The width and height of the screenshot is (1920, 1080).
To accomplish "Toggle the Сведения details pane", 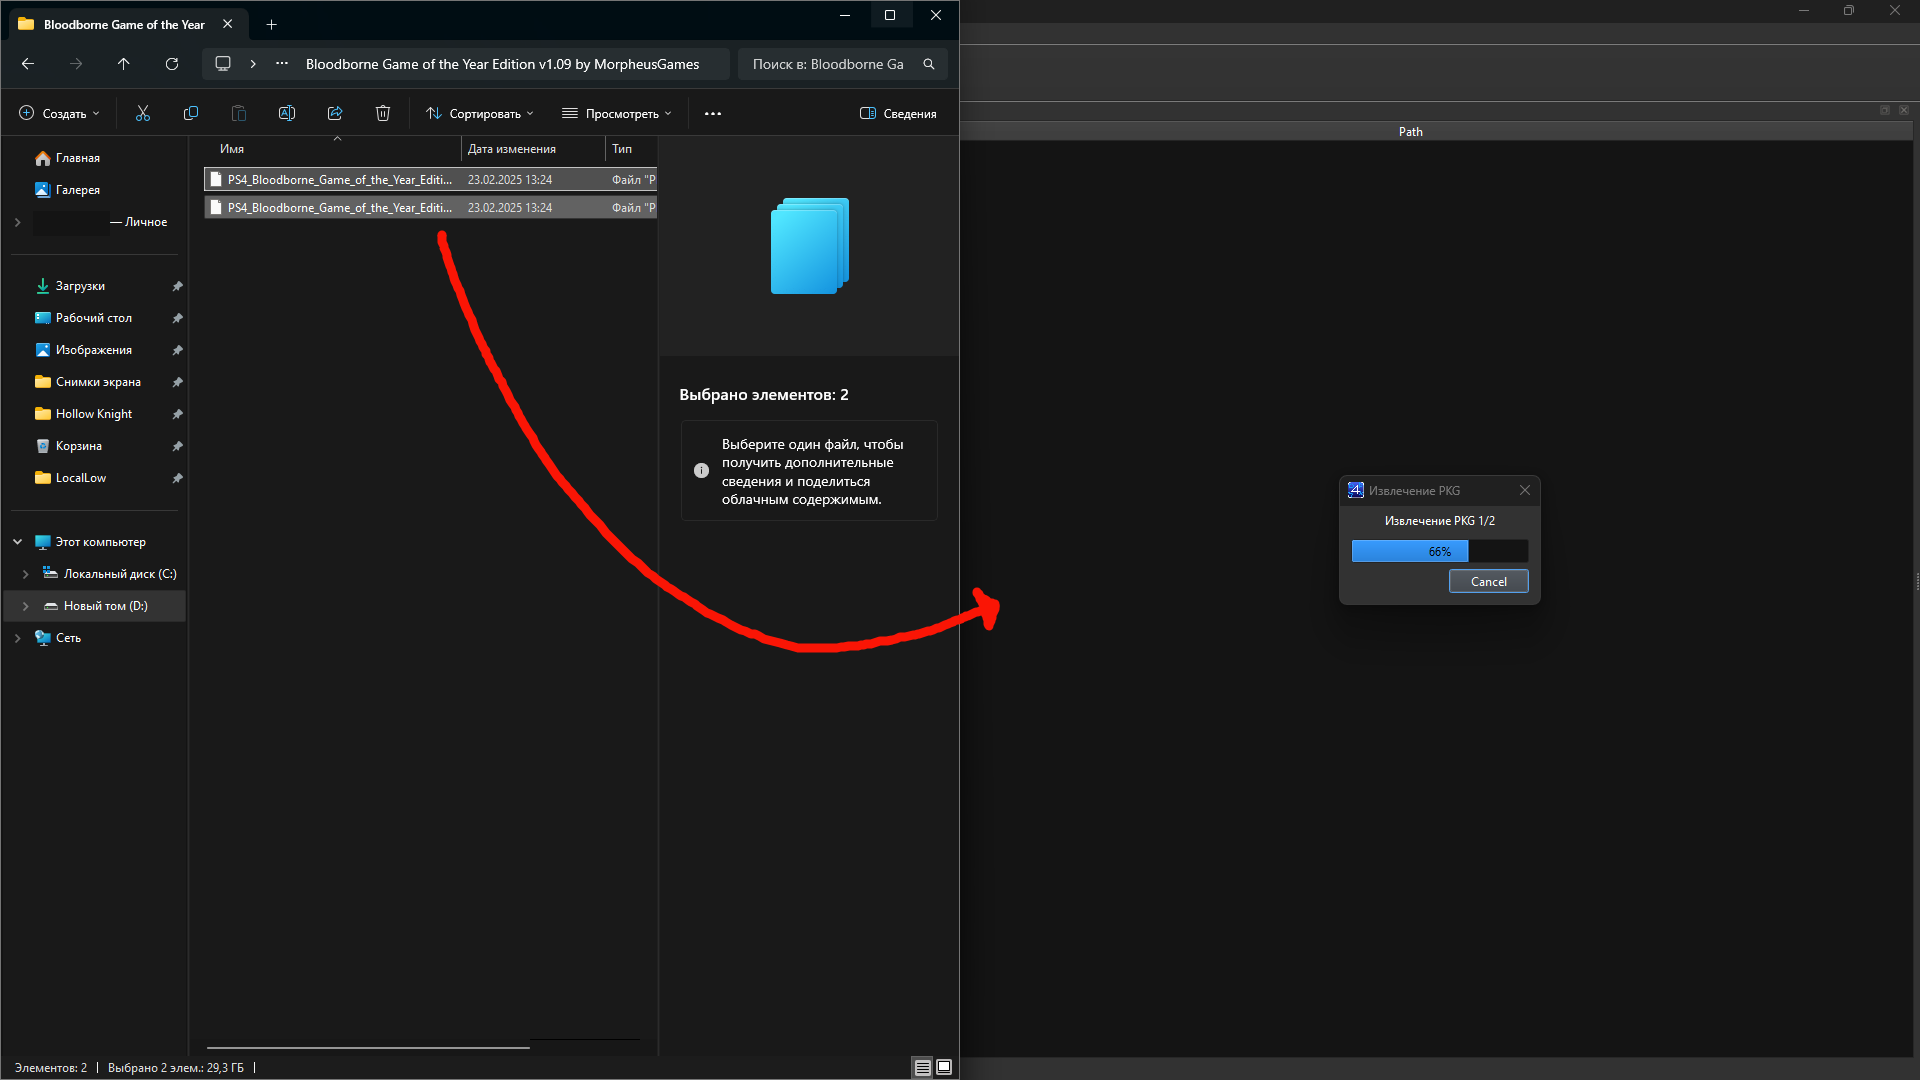I will (x=898, y=114).
